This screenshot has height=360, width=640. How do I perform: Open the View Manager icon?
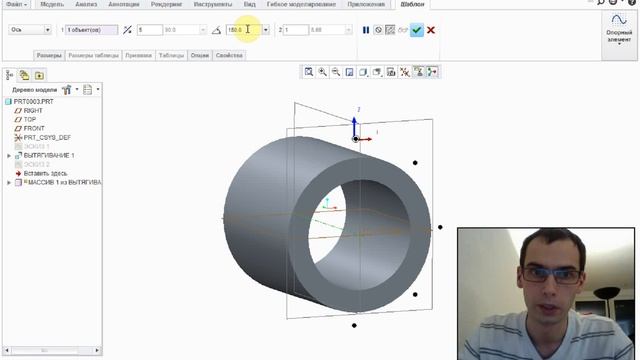click(391, 72)
